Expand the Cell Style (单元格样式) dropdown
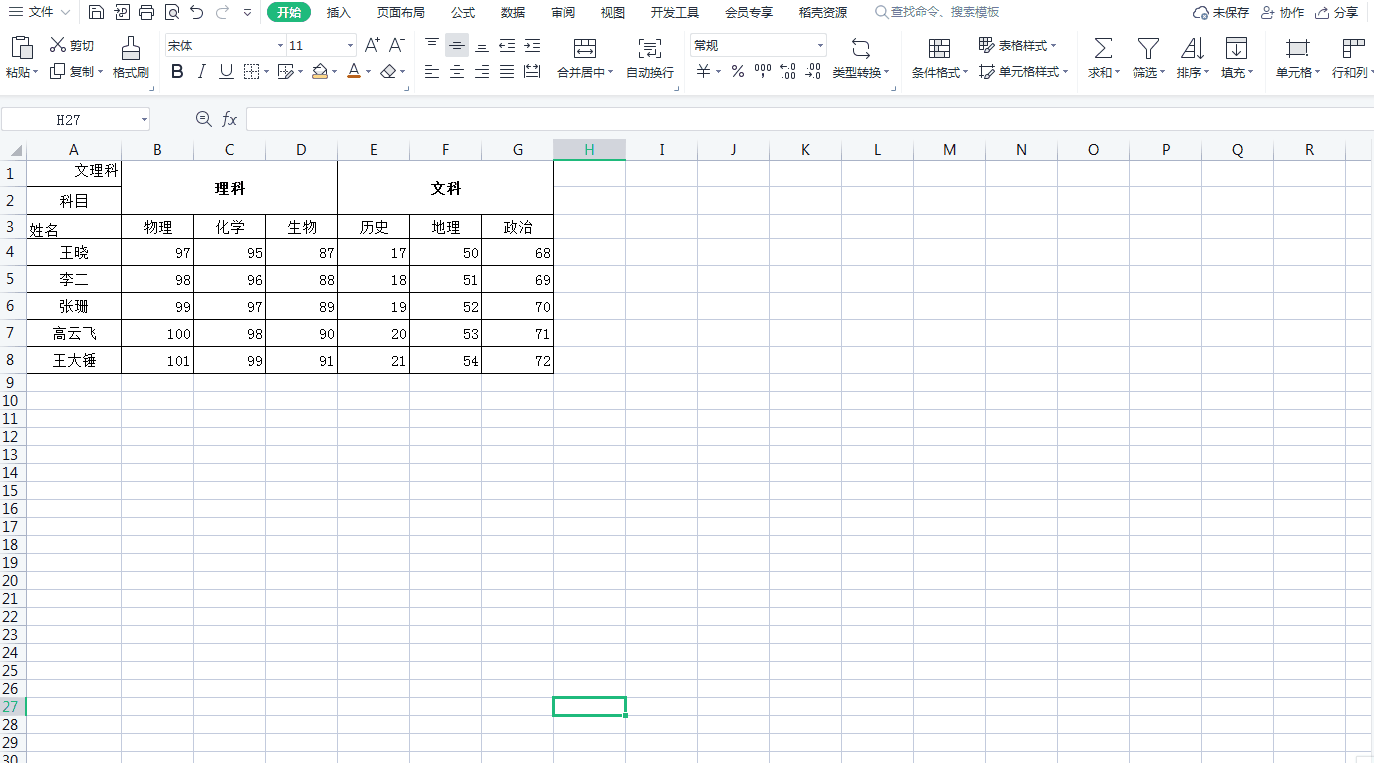The height and width of the screenshot is (763, 1374). coord(1065,72)
